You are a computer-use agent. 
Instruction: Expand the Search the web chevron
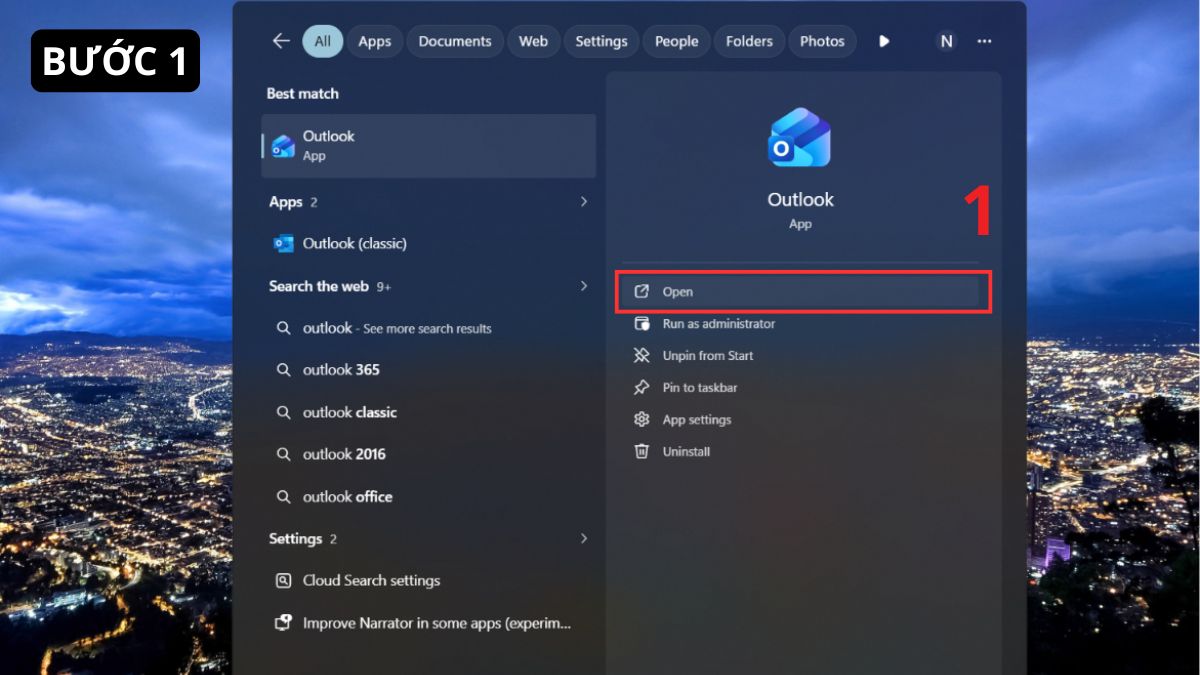pos(584,286)
